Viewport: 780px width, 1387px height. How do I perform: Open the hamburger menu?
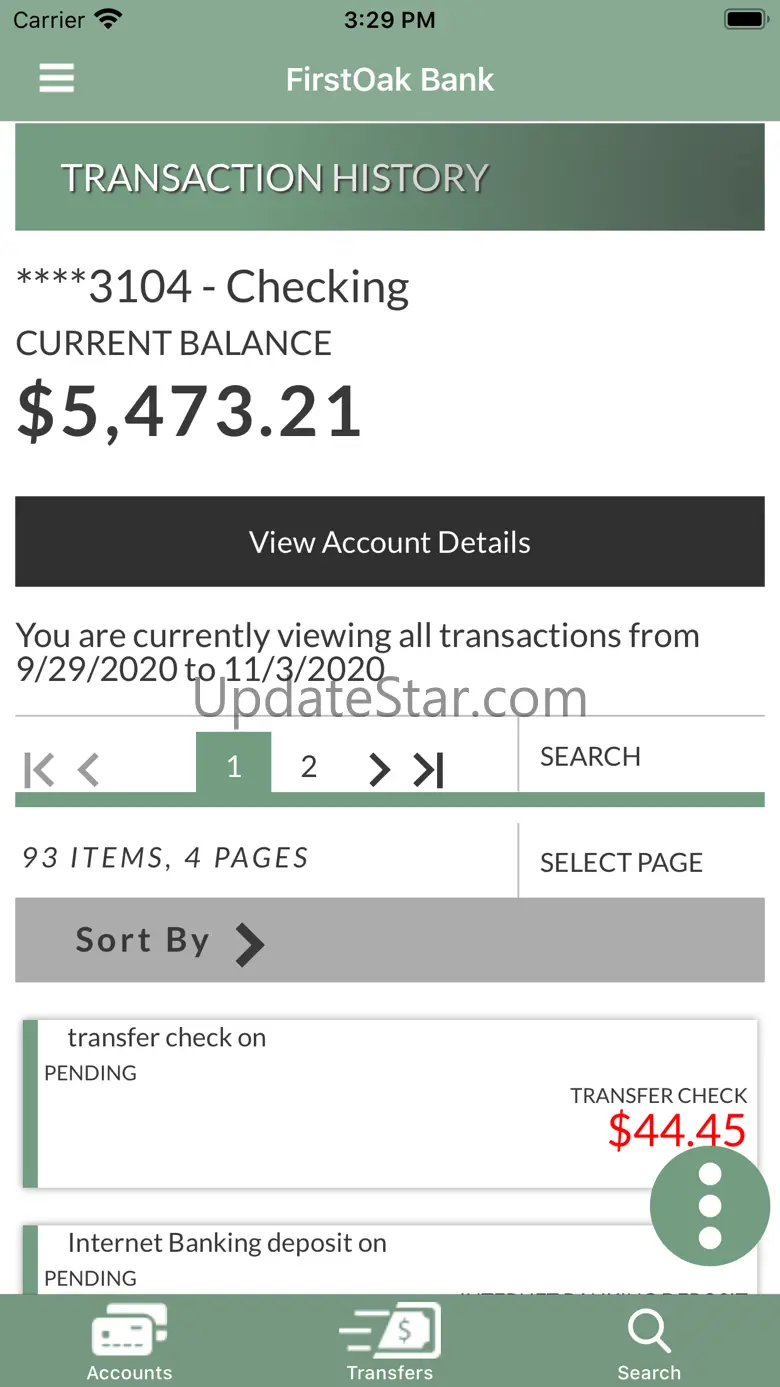(57, 79)
